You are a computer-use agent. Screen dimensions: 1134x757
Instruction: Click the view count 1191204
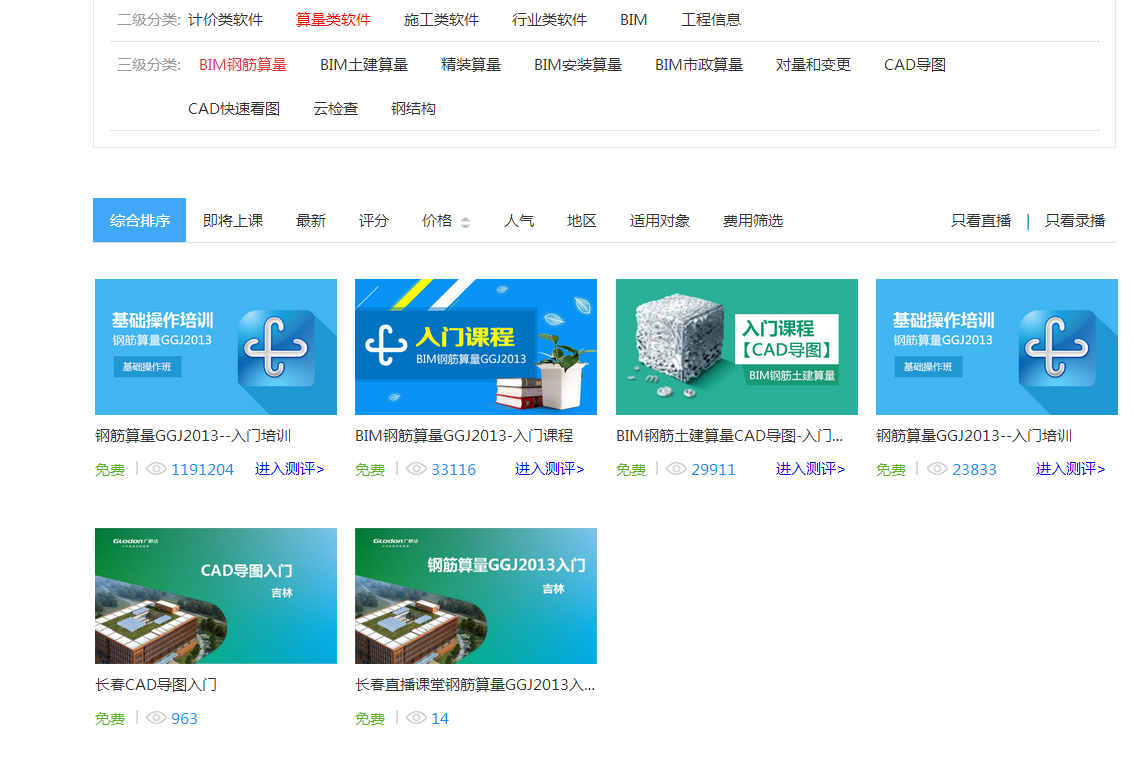pyautogui.click(x=202, y=470)
